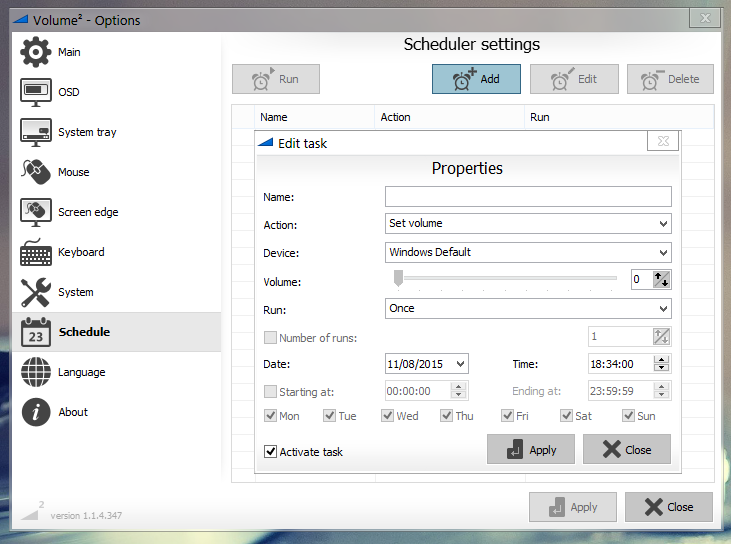Click the Volume slider track
The image size is (731, 544).
[510, 278]
